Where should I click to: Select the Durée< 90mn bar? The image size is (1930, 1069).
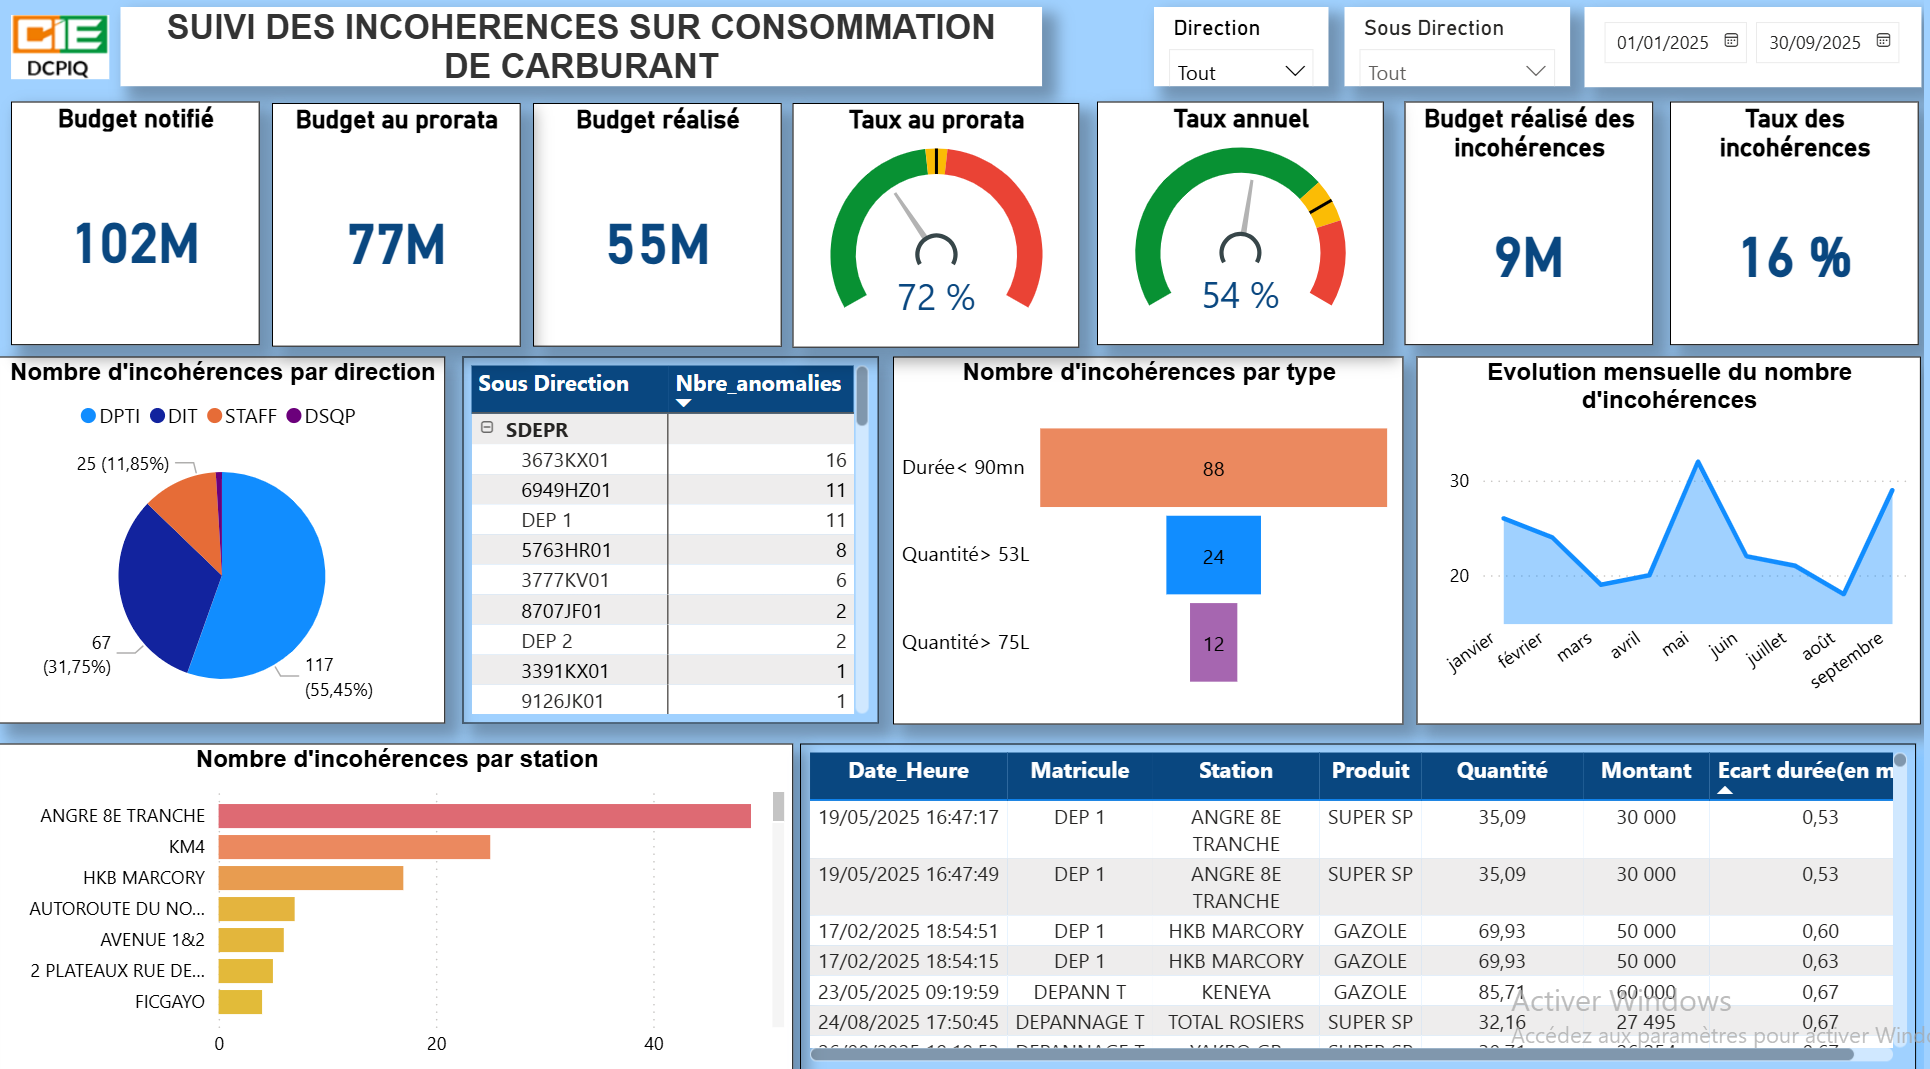click(1213, 467)
